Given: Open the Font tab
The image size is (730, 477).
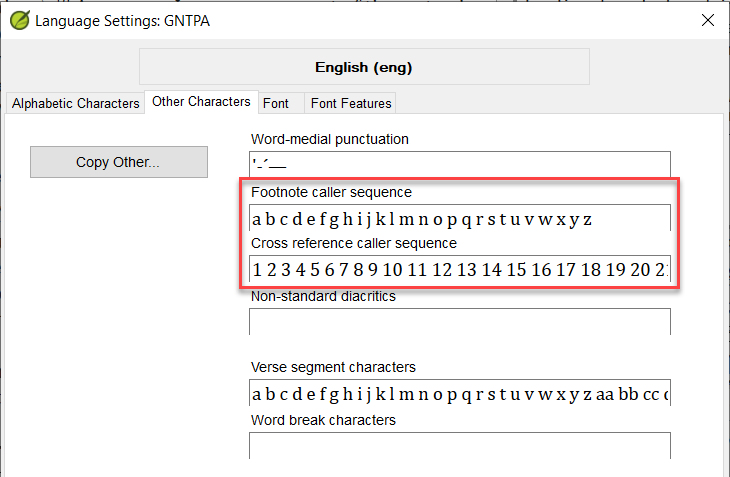Looking at the screenshot, I should [x=281, y=103].
